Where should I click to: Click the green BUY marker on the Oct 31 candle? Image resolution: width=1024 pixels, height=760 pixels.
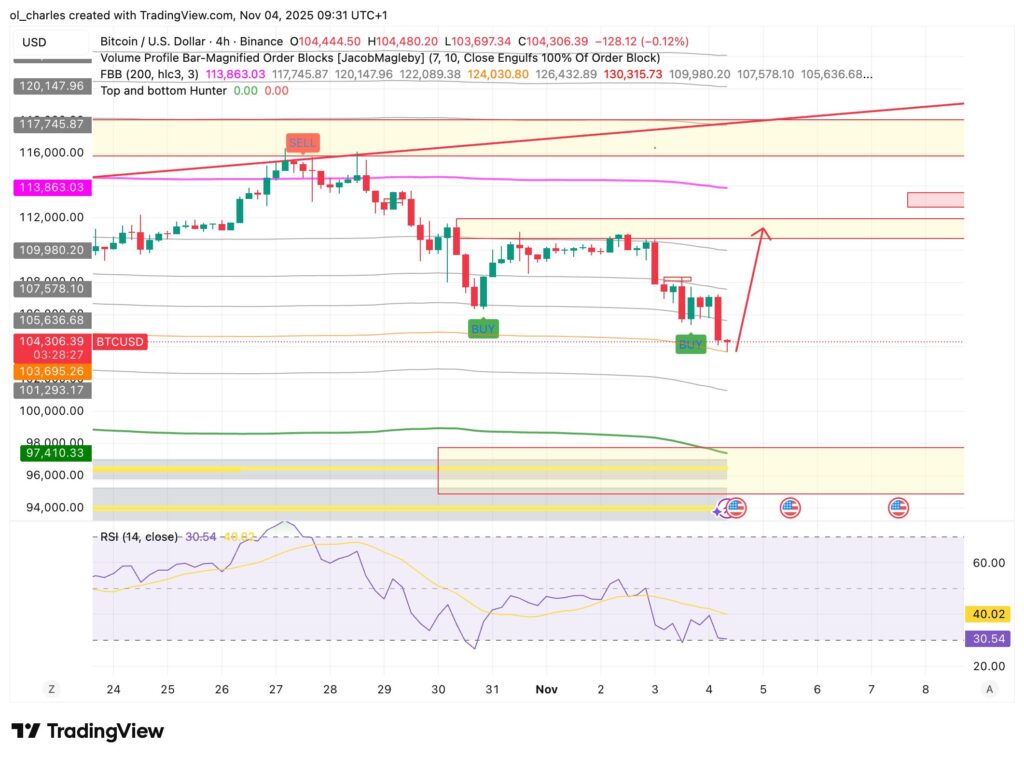[483, 327]
